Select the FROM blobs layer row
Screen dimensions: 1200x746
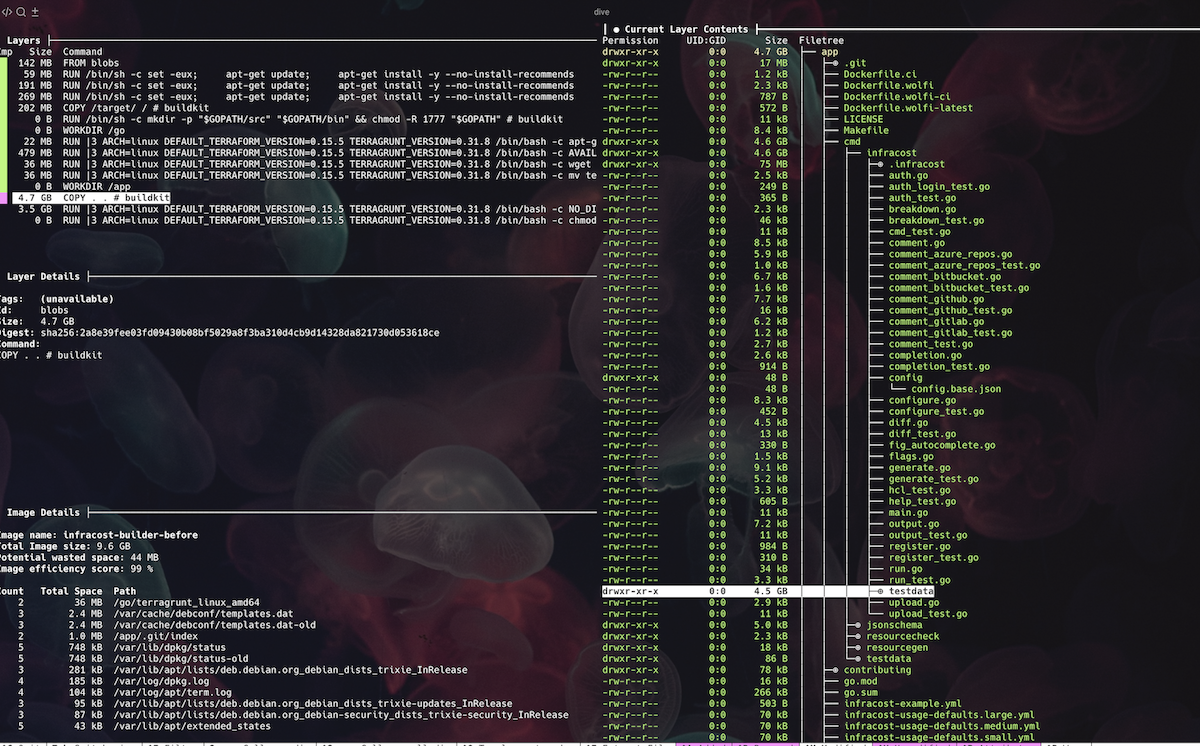tap(300, 63)
